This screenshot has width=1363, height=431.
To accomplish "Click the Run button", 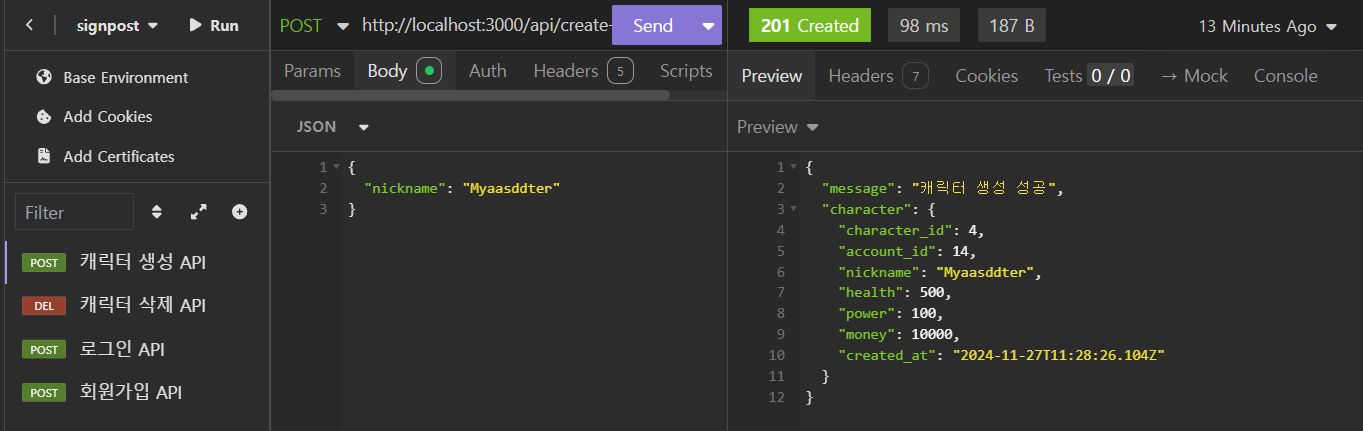I will (x=214, y=26).
